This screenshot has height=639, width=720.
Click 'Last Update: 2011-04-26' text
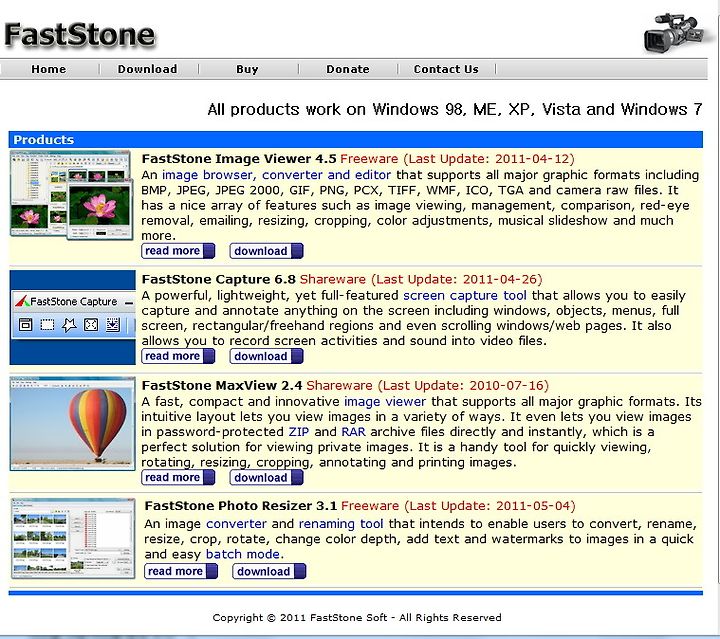pyautogui.click(x=457, y=279)
